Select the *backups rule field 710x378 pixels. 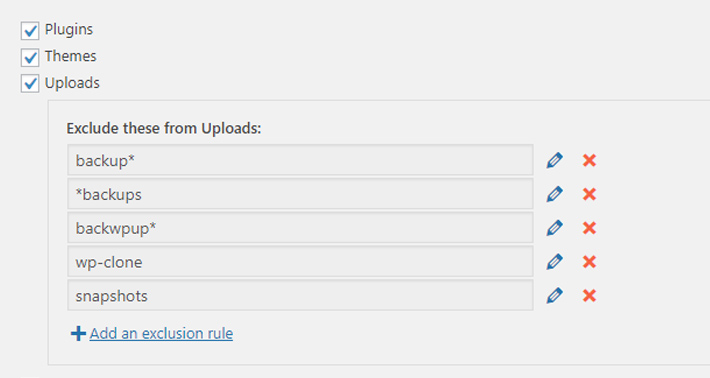[x=300, y=194]
